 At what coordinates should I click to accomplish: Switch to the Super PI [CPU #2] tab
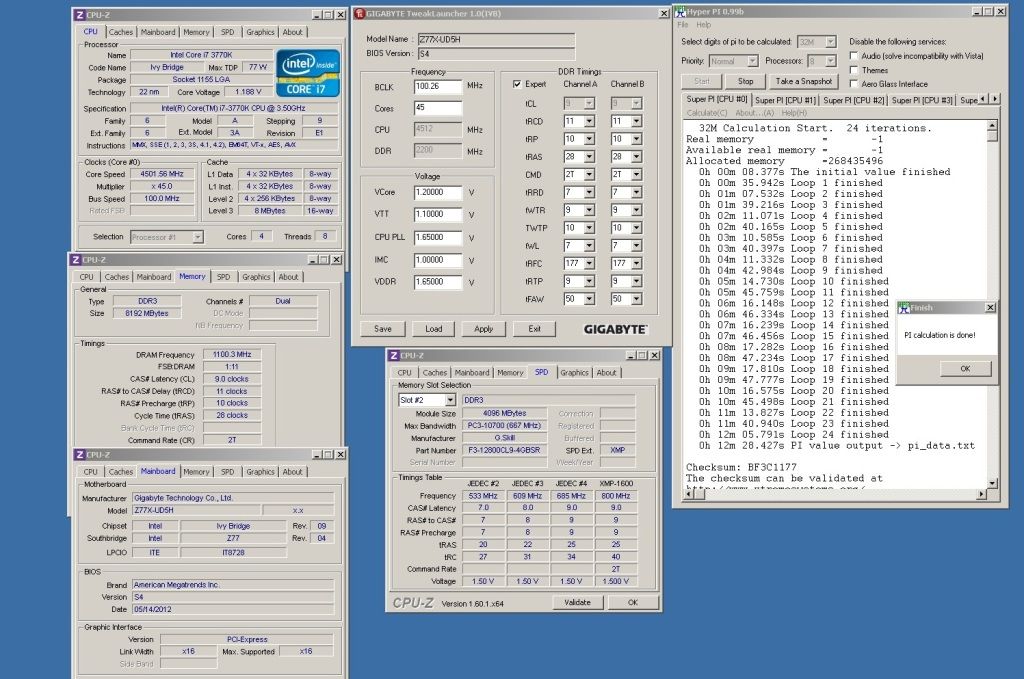(x=854, y=100)
